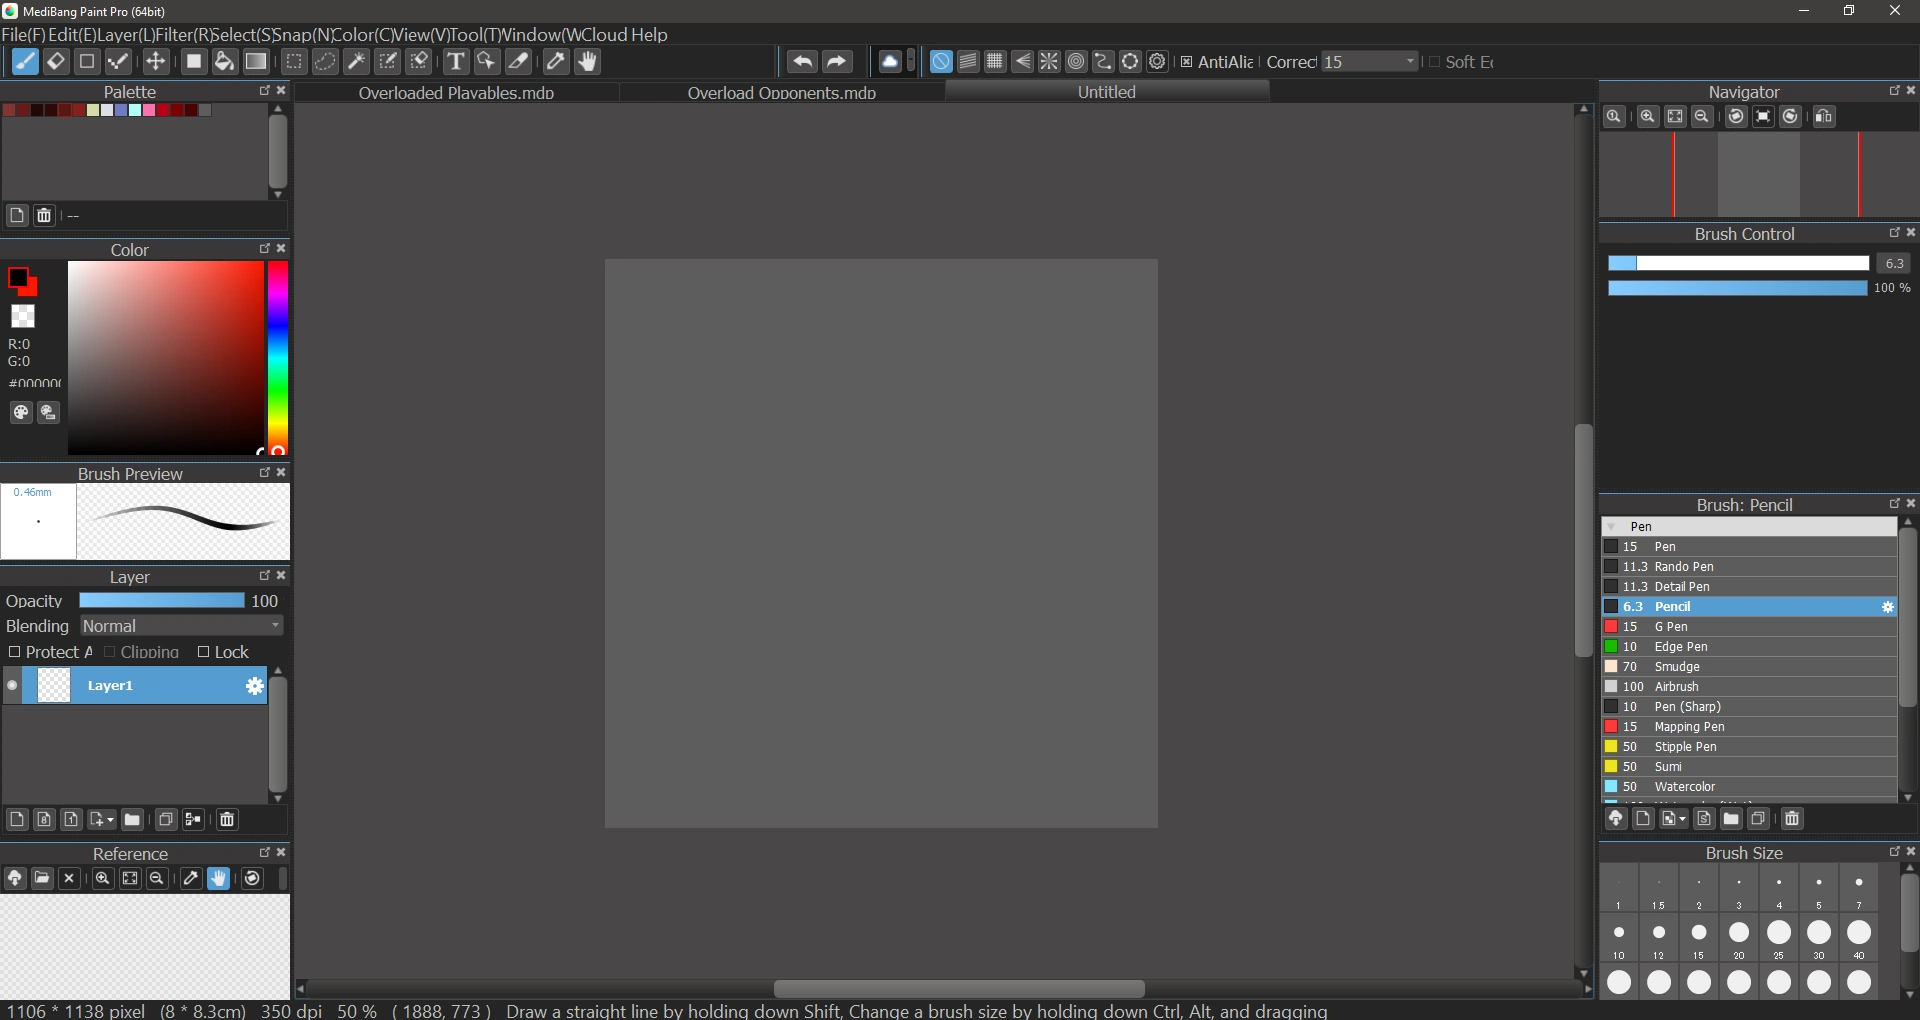Select the Eraser tool

pyautogui.click(x=56, y=61)
